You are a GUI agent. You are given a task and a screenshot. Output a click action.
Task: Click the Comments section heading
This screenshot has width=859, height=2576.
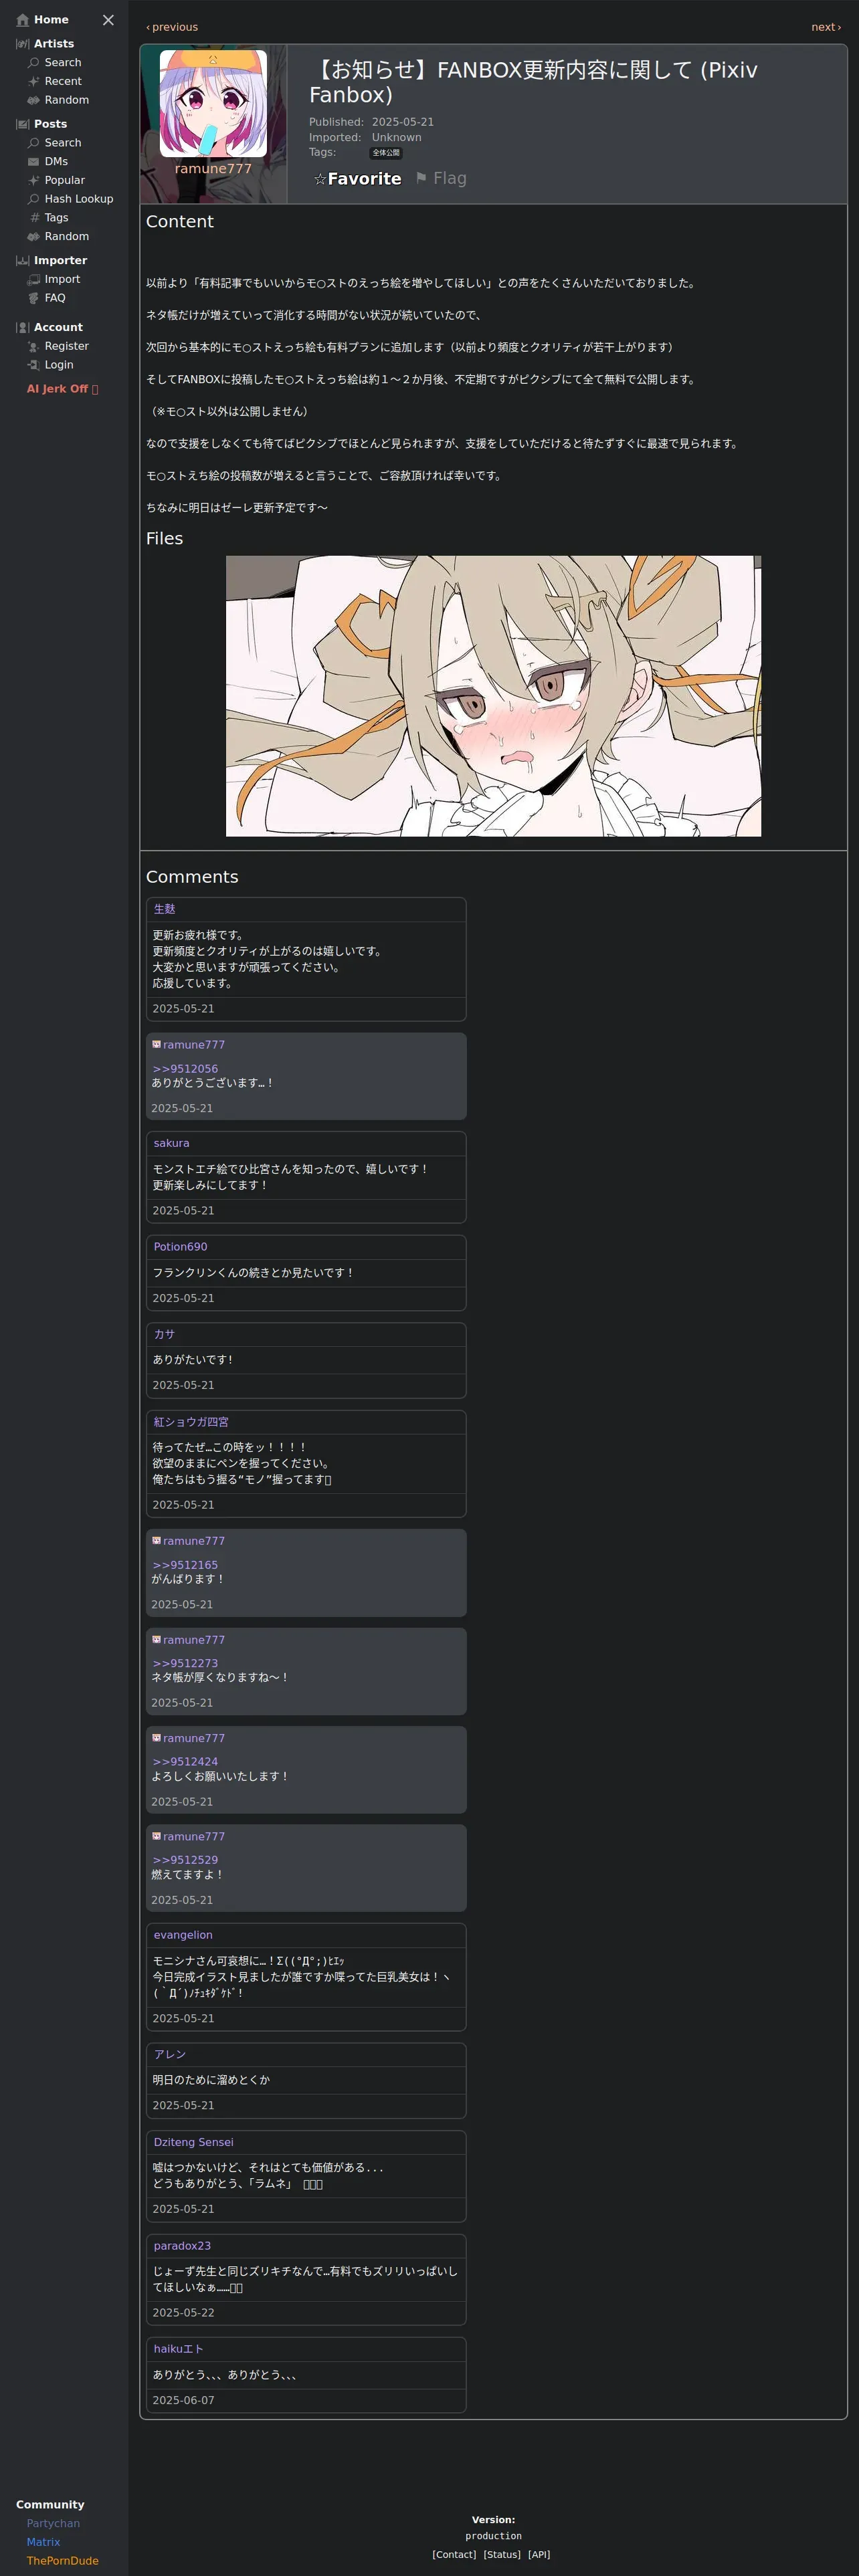point(192,877)
